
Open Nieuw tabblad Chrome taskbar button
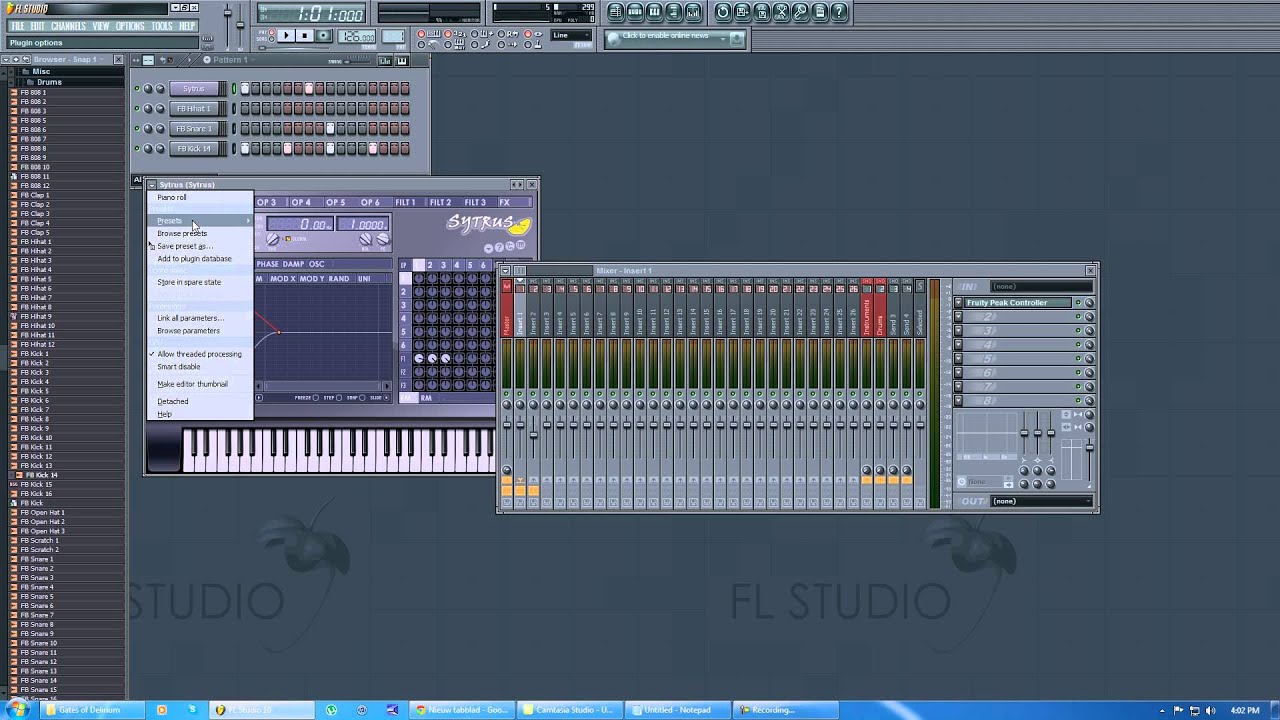[x=462, y=710]
